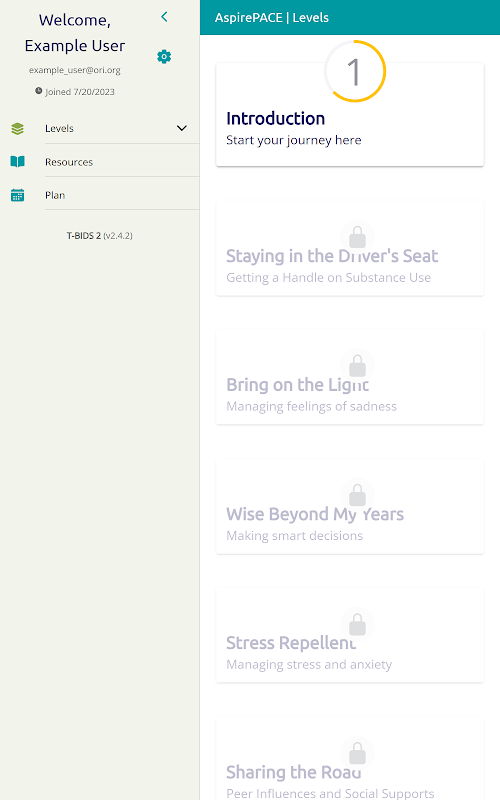Click the green Levels stack icon
The image size is (500, 800).
point(17,129)
